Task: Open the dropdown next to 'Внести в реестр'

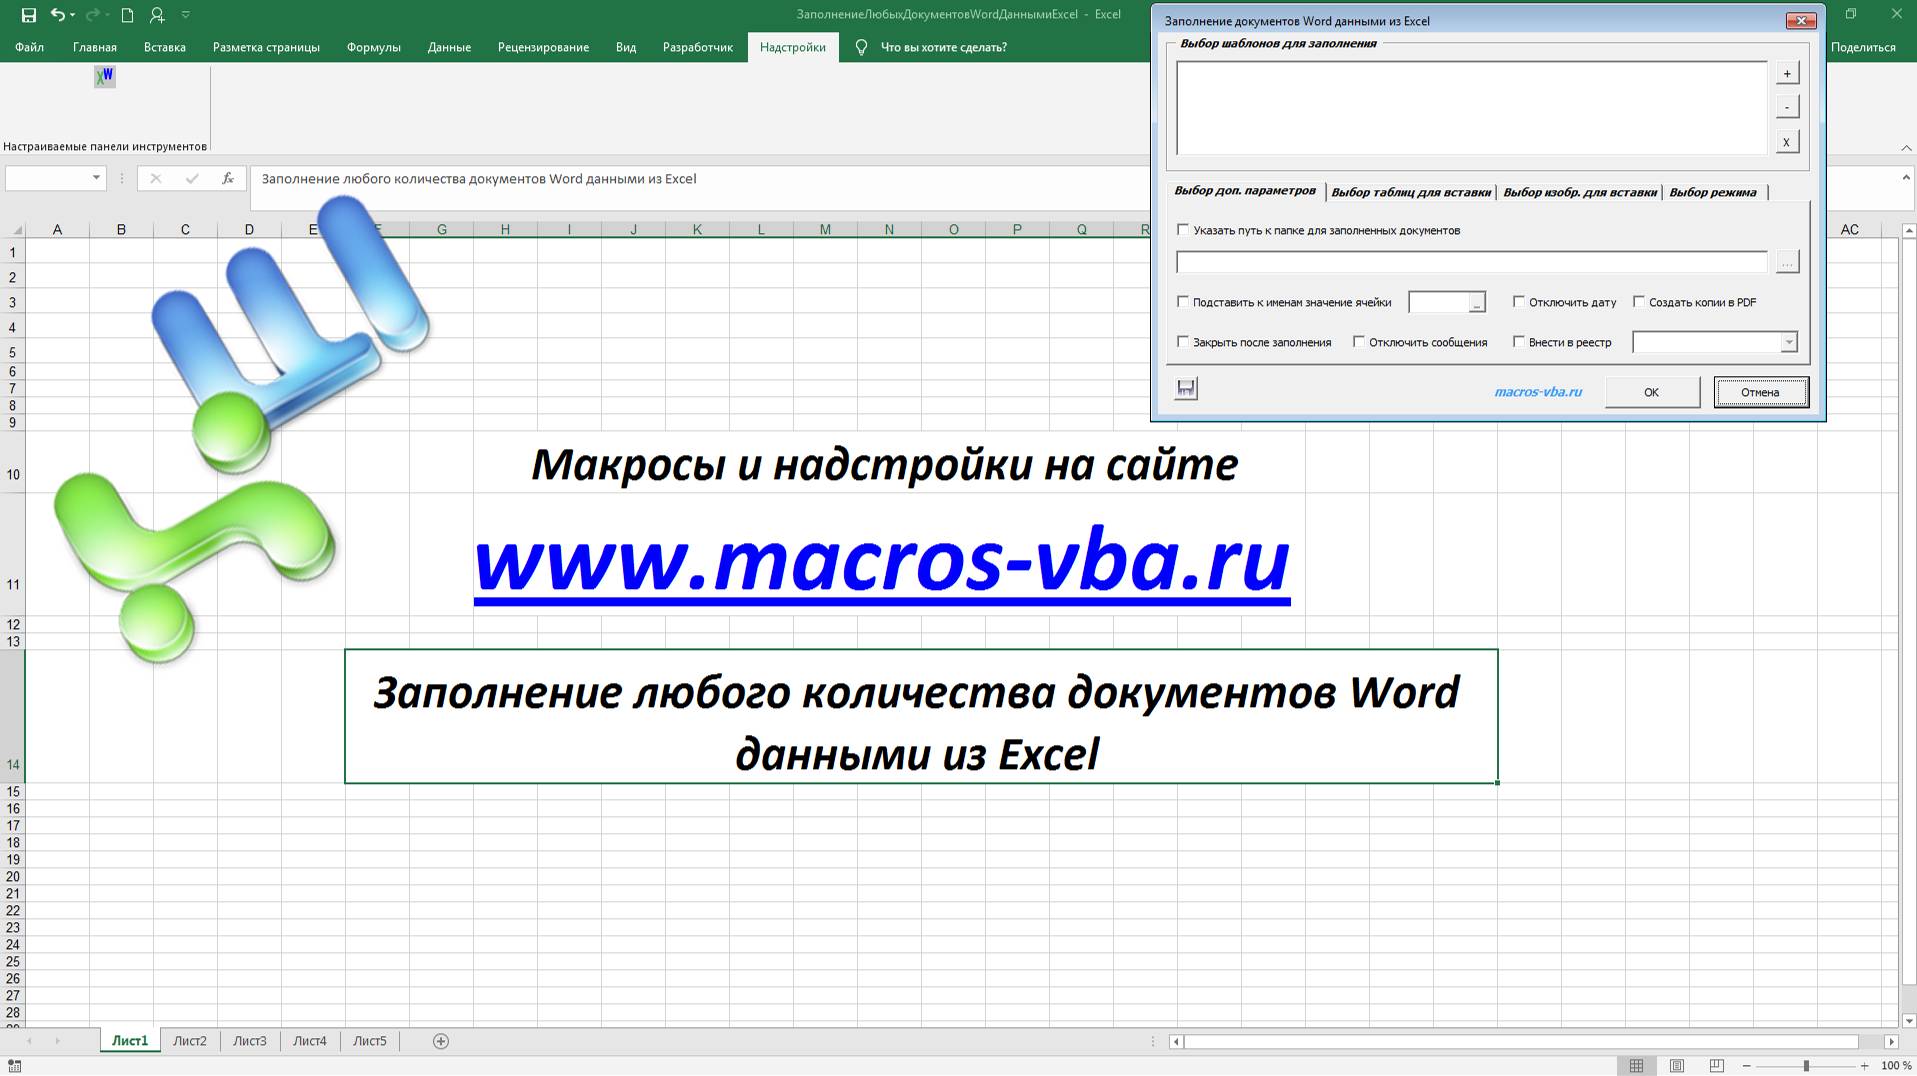Action: pos(1789,341)
